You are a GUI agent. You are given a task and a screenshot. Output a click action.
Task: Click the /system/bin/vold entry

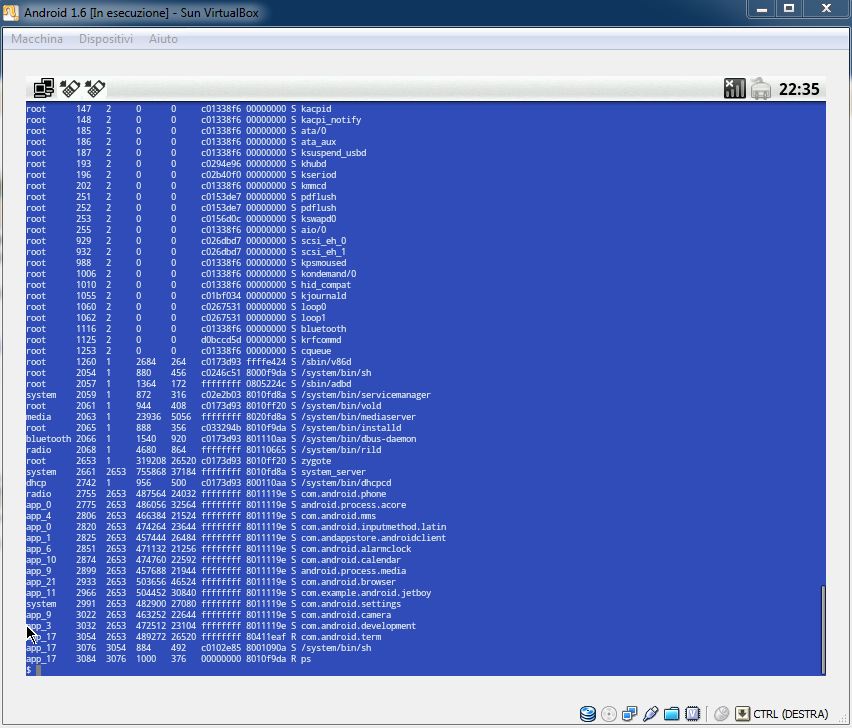point(341,406)
